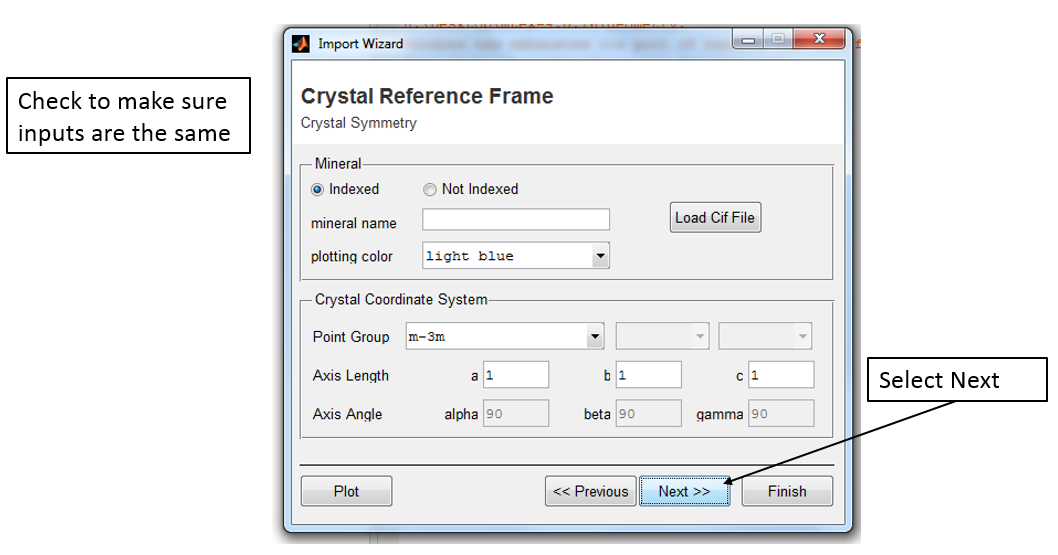Choose the Not Indexed option
Screen dimensions: 1058x555
[x=430, y=189]
